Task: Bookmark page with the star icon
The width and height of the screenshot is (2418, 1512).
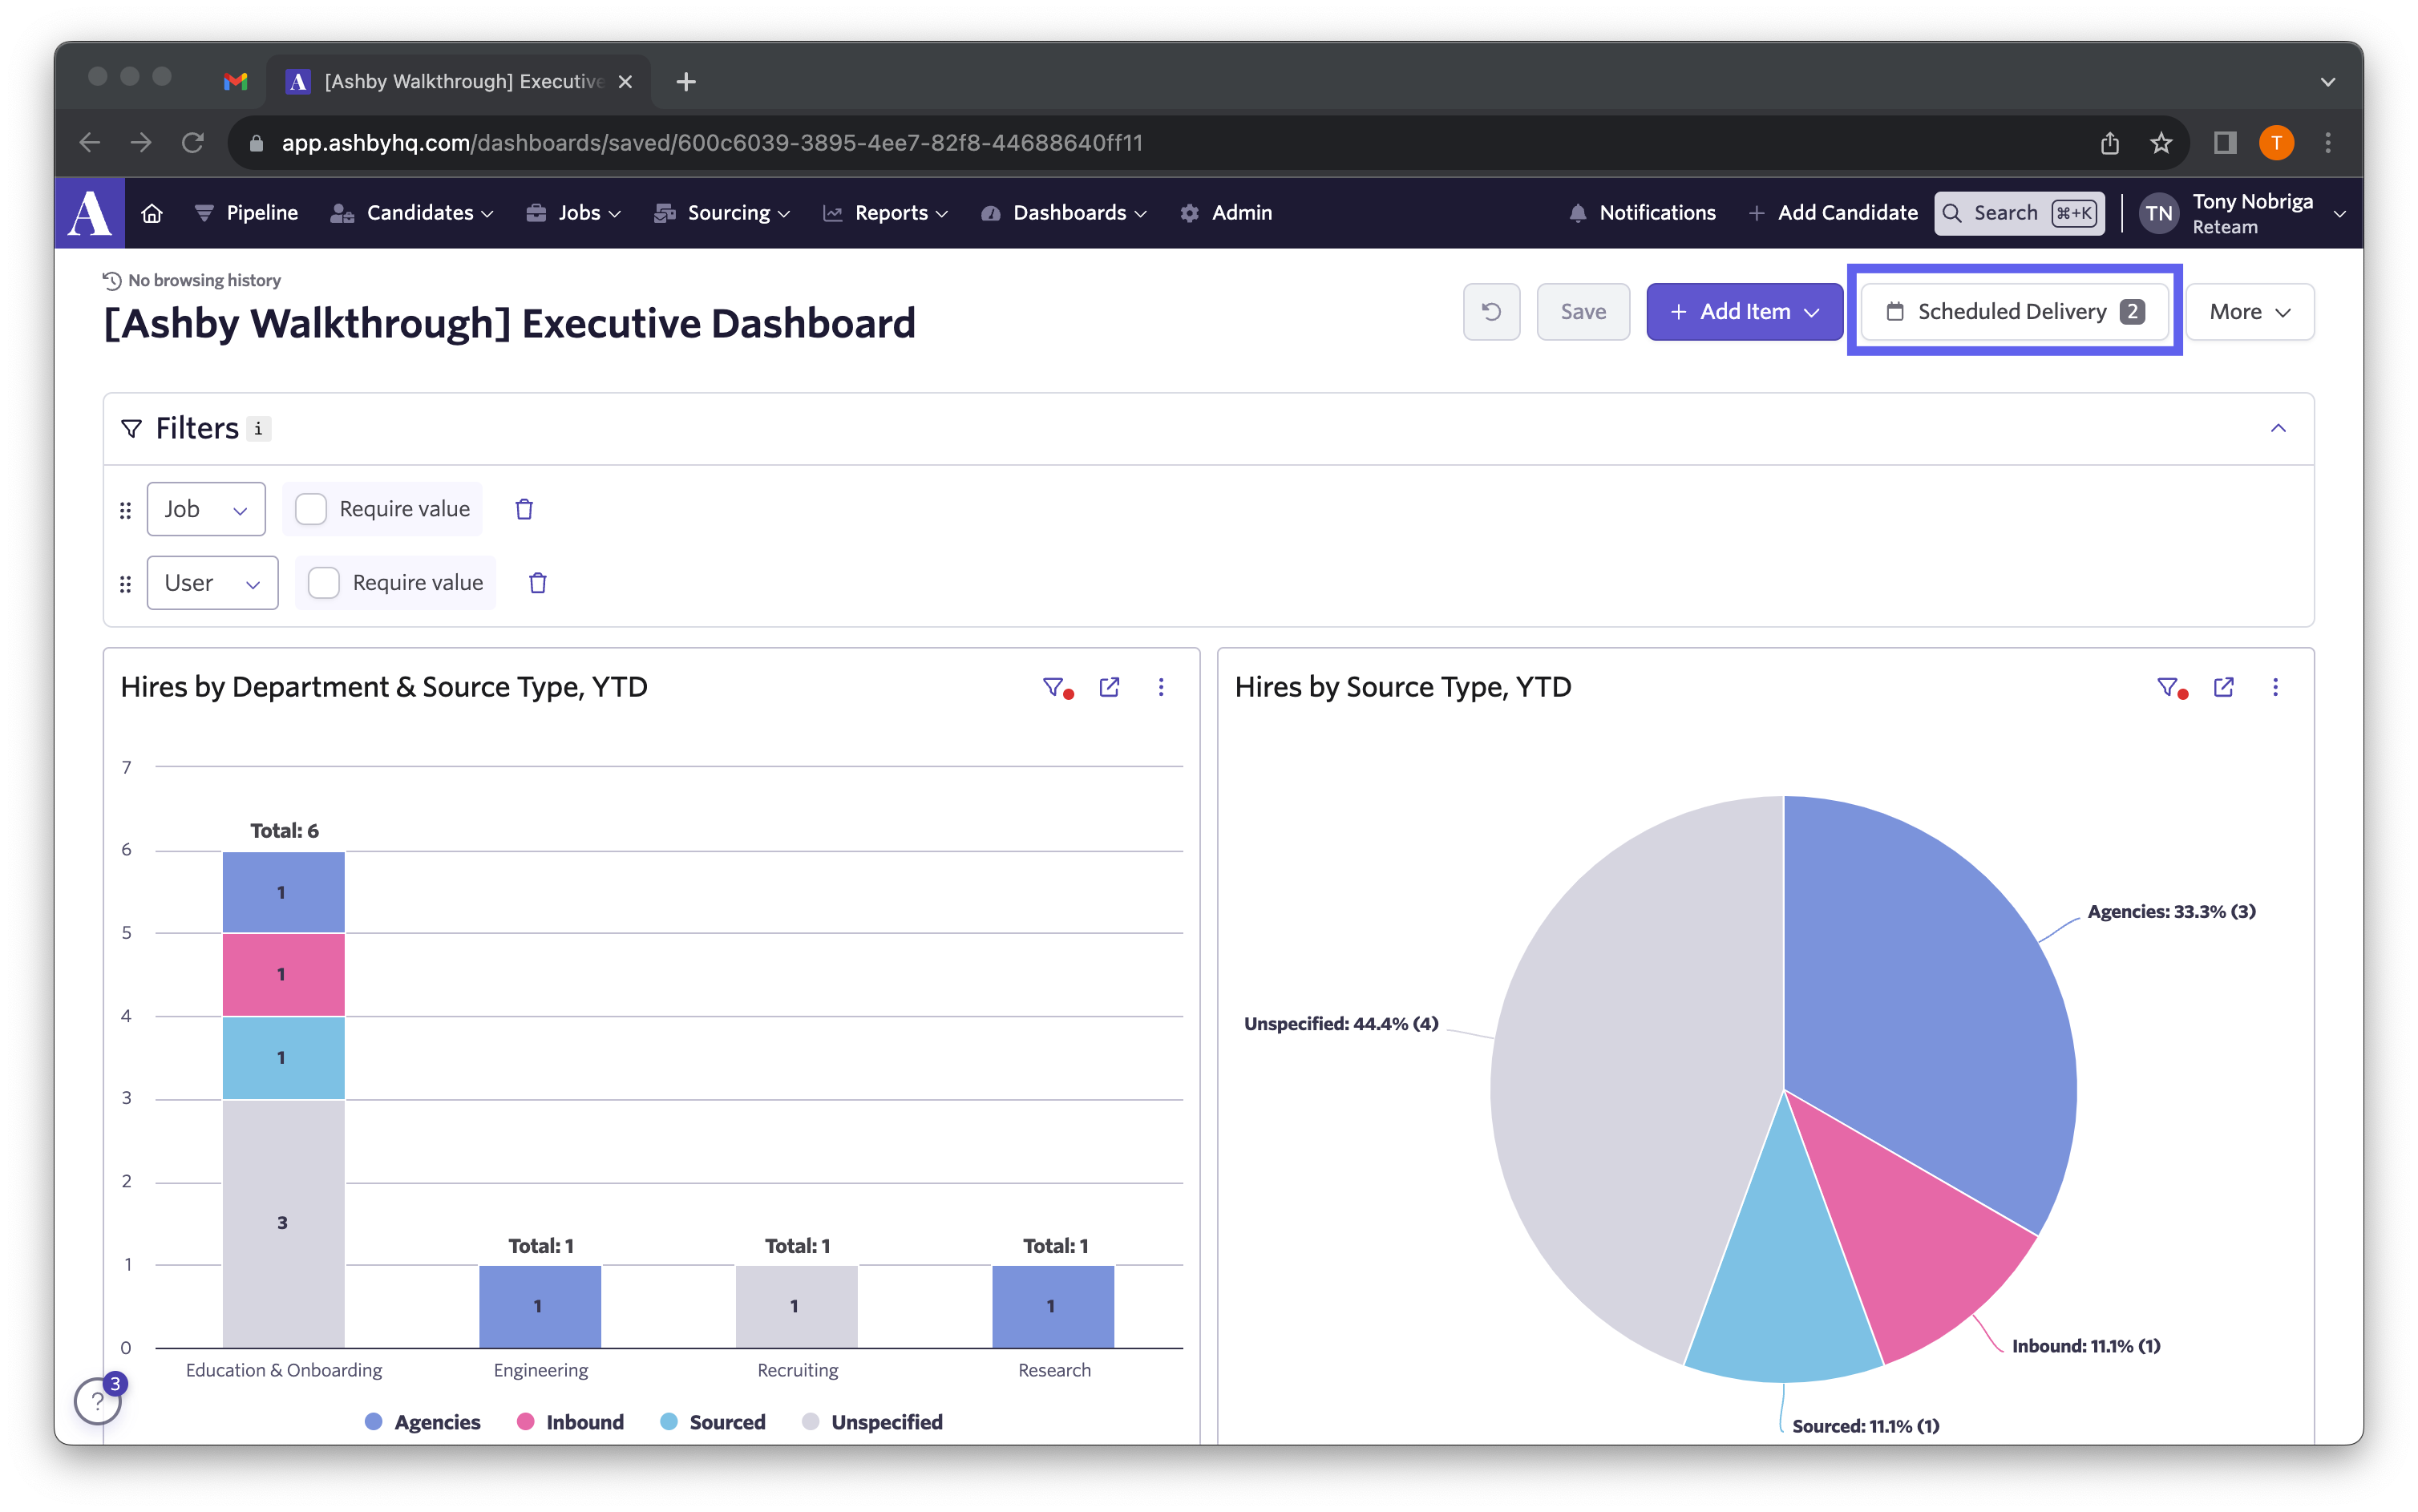Action: coord(2161,143)
